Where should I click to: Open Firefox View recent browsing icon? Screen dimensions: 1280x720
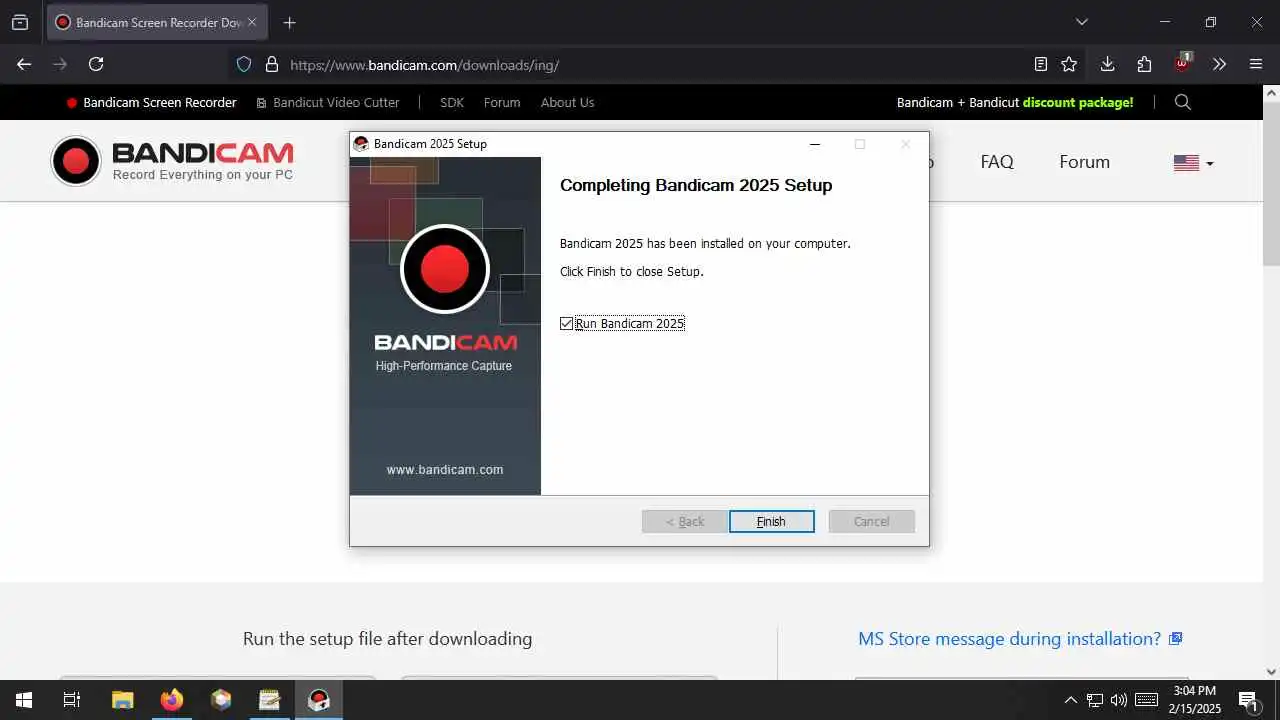coord(20,22)
